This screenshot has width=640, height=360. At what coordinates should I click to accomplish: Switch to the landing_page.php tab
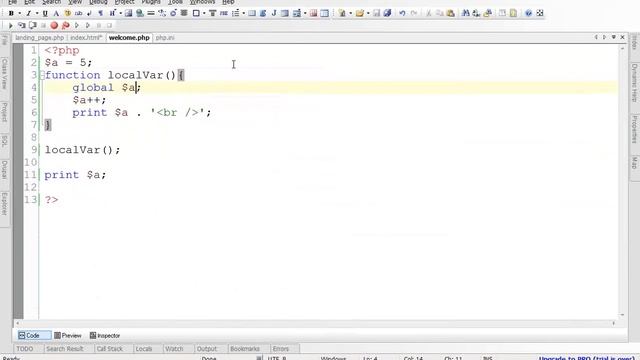pos(40,38)
